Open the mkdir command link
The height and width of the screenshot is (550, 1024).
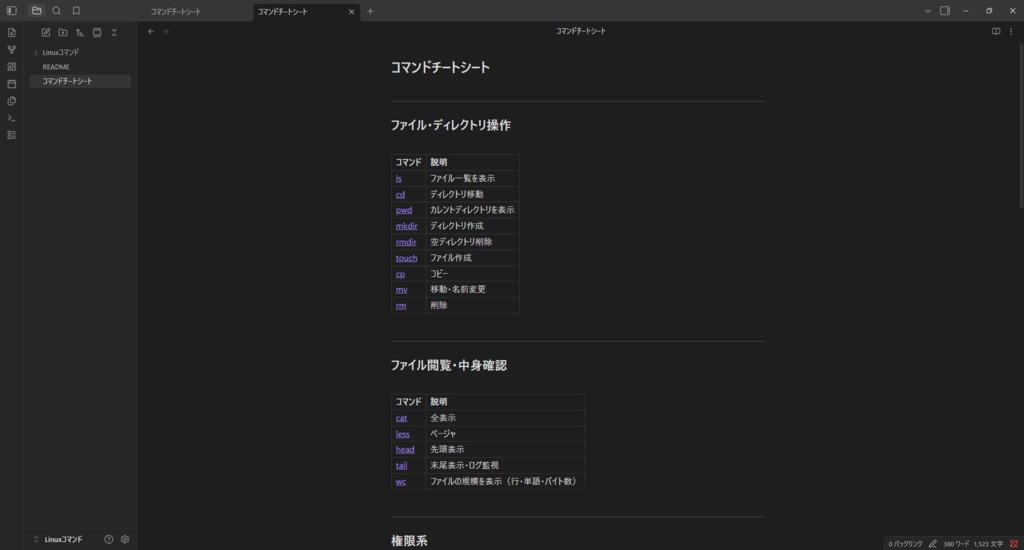click(406, 226)
